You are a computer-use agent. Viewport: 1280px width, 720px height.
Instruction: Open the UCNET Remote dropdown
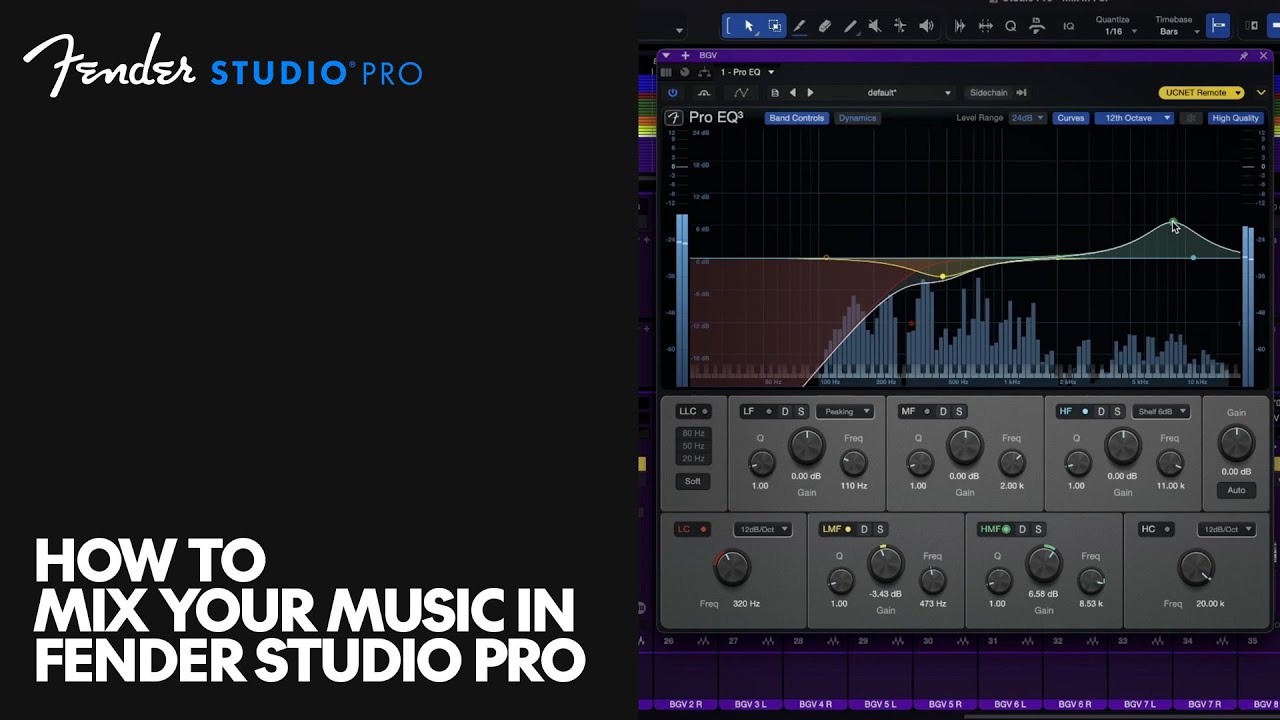(x=1201, y=93)
